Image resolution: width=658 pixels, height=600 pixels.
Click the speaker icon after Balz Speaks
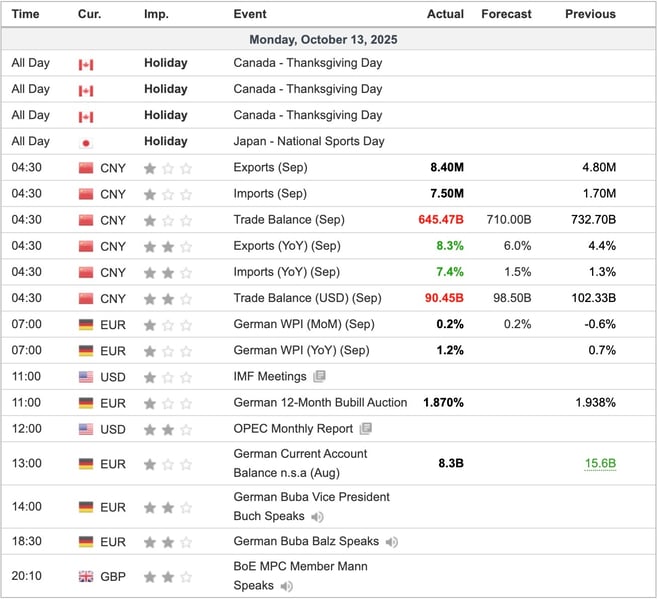[391, 542]
